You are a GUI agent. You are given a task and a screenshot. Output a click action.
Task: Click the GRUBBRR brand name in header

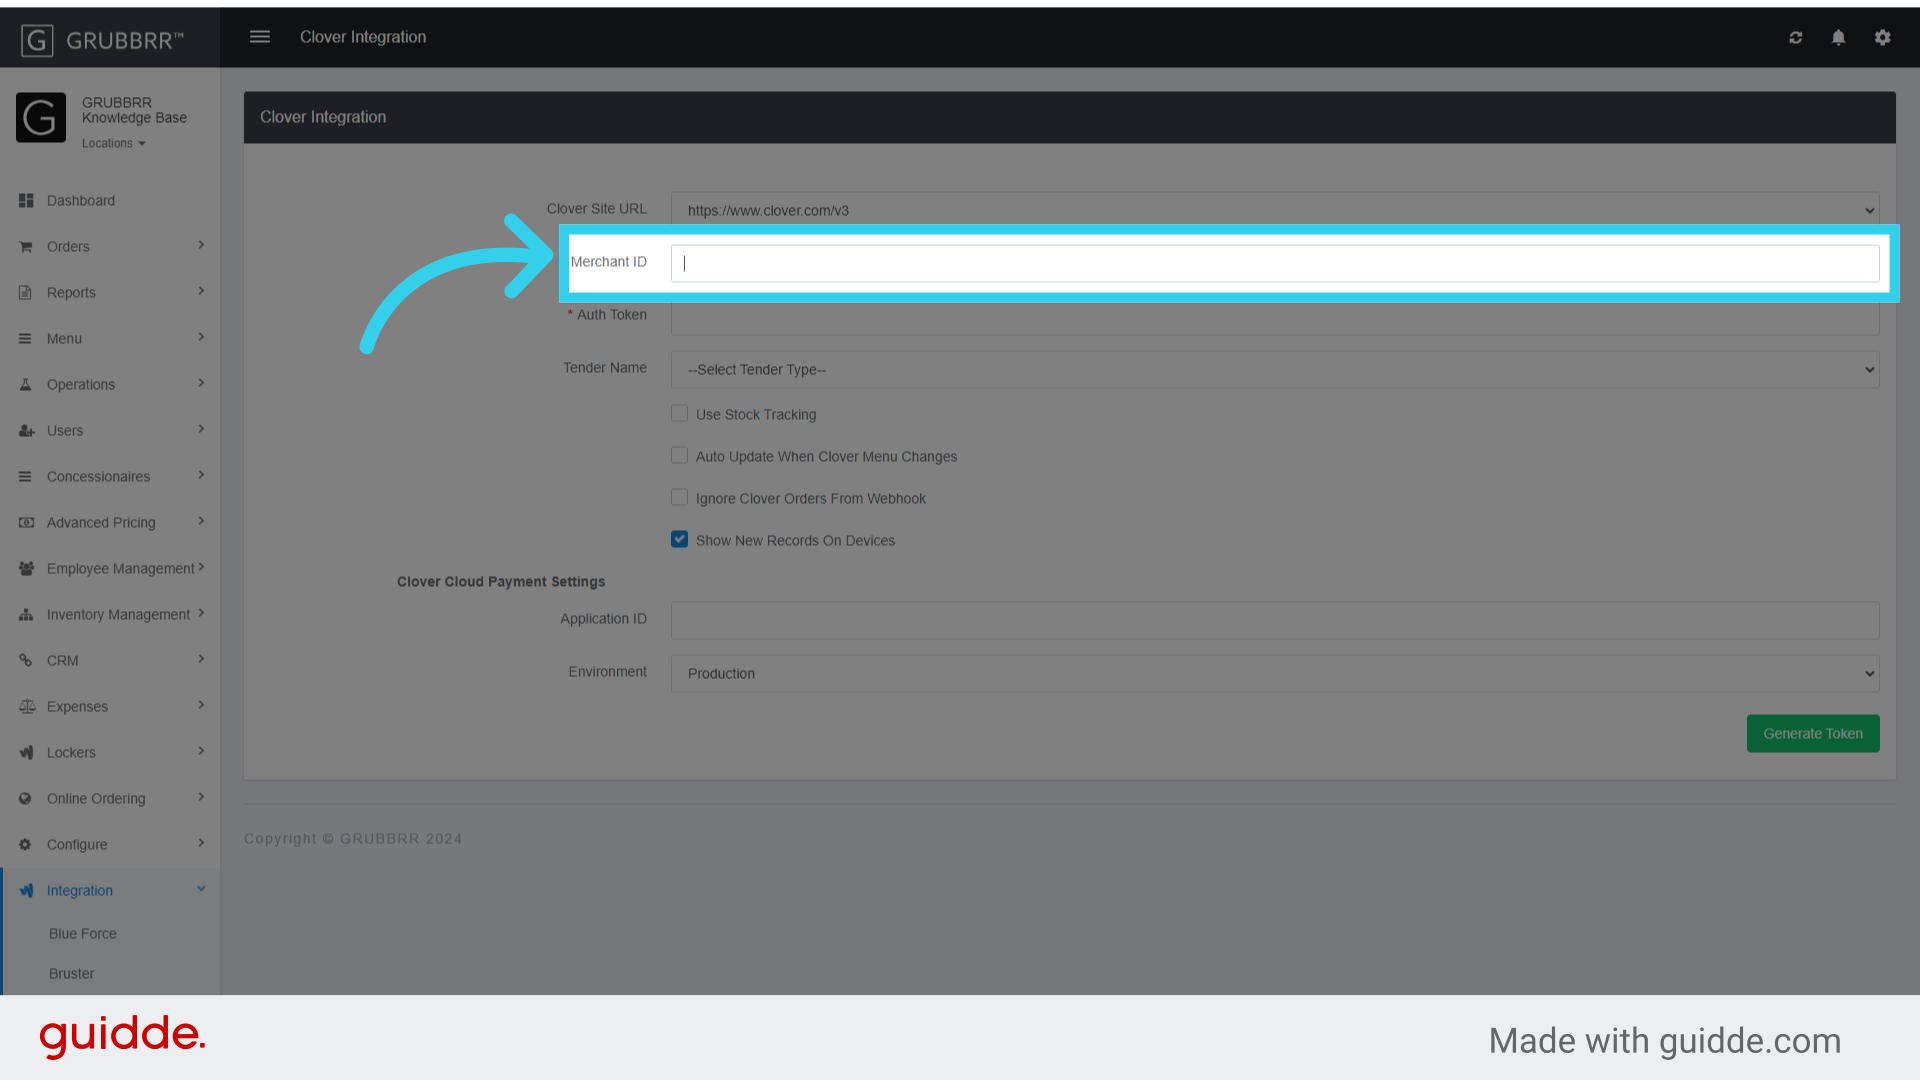pyautogui.click(x=125, y=41)
